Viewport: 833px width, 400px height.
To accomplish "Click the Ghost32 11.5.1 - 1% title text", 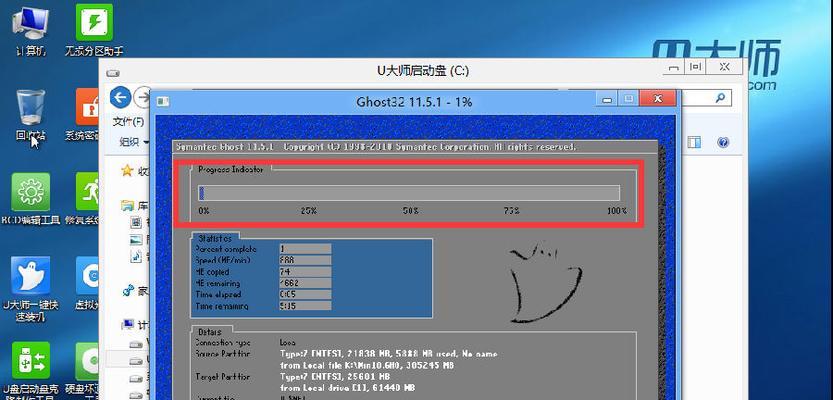I will (414, 101).
